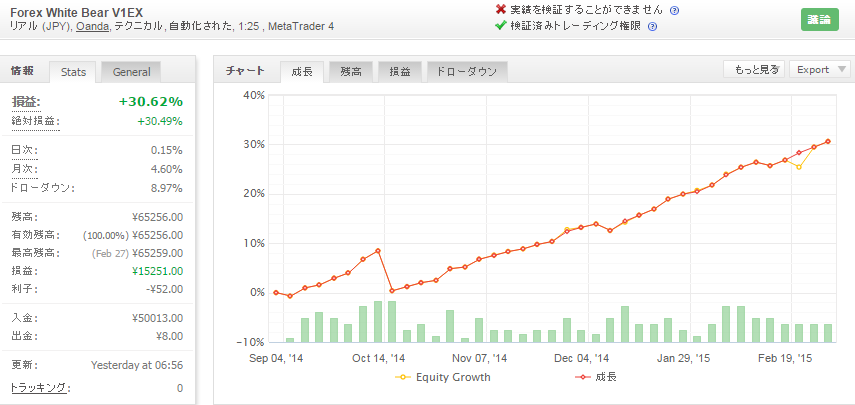Click the 絶対損益 absolute gain label
The height and width of the screenshot is (405, 855).
pos(35,122)
